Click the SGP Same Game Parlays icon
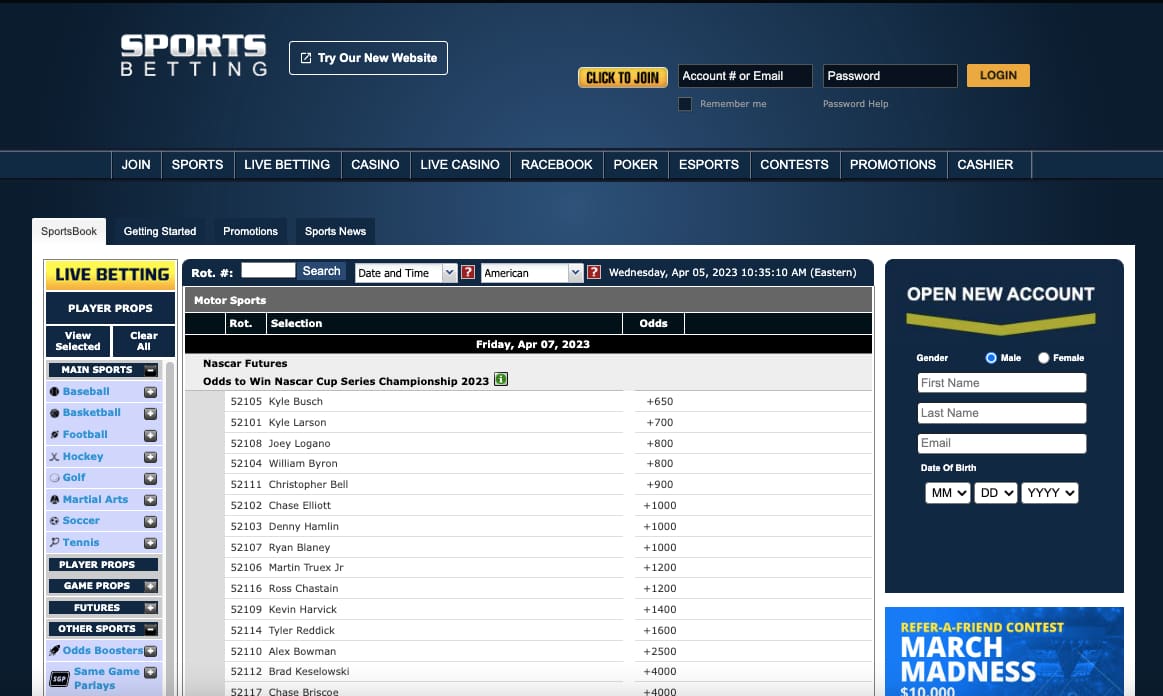1163x696 pixels. pos(59,678)
